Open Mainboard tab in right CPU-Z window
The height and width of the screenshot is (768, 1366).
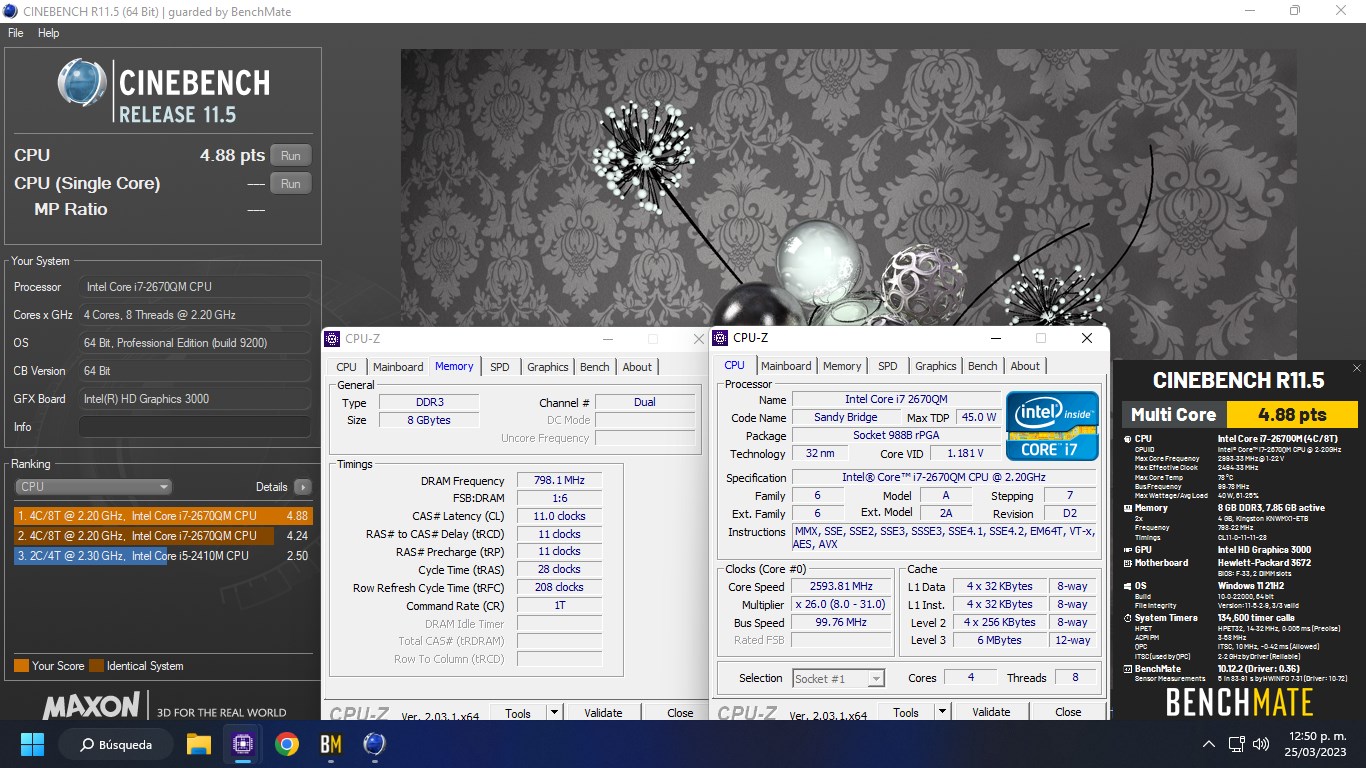pyautogui.click(x=786, y=366)
